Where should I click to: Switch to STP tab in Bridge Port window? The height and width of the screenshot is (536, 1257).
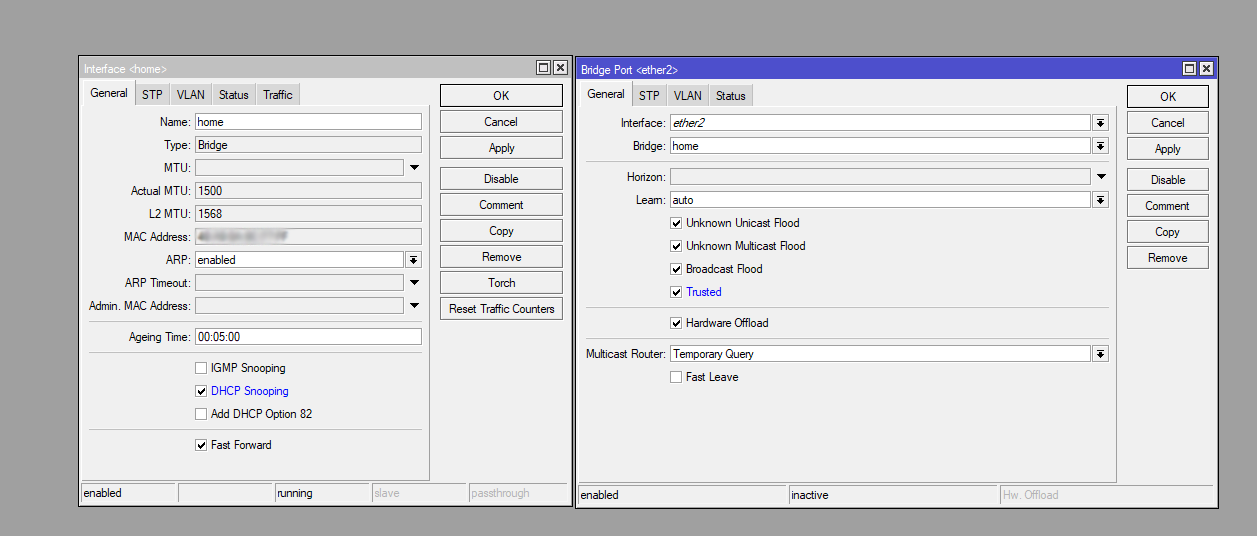649,96
